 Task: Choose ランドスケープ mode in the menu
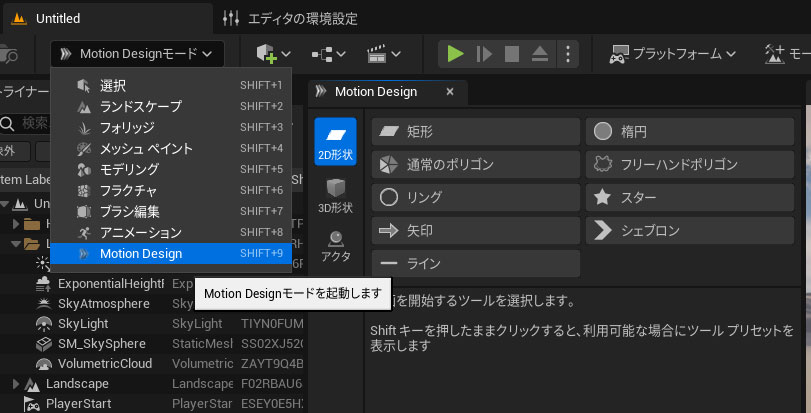(x=171, y=106)
